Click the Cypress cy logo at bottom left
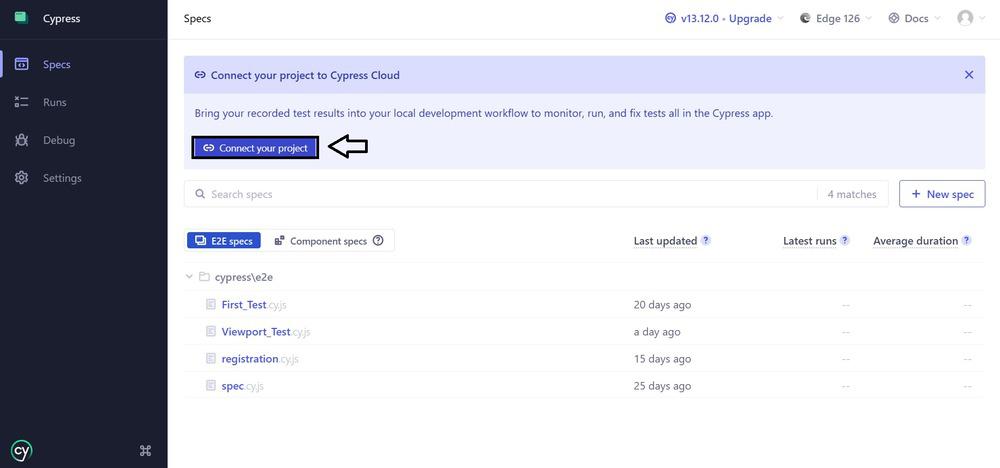This screenshot has width=1000, height=468. pyautogui.click(x=22, y=451)
